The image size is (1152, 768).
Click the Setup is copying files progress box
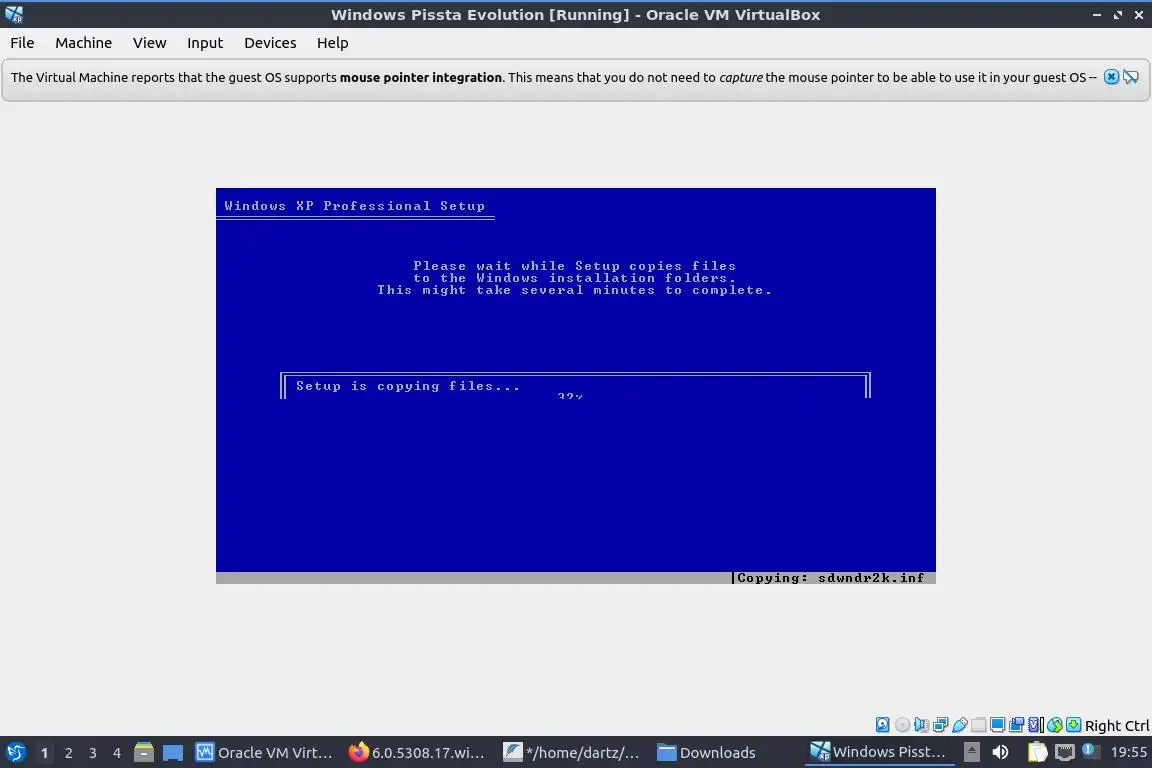coord(575,386)
